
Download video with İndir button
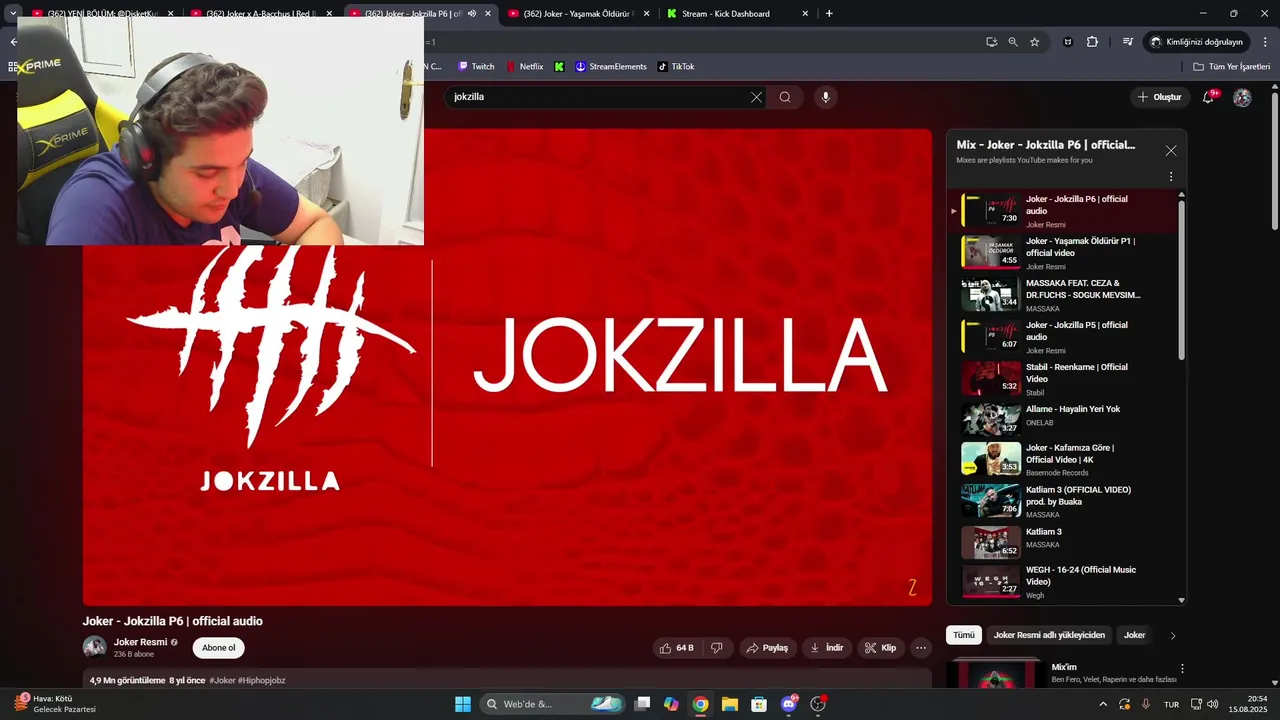pyautogui.click(x=827, y=648)
